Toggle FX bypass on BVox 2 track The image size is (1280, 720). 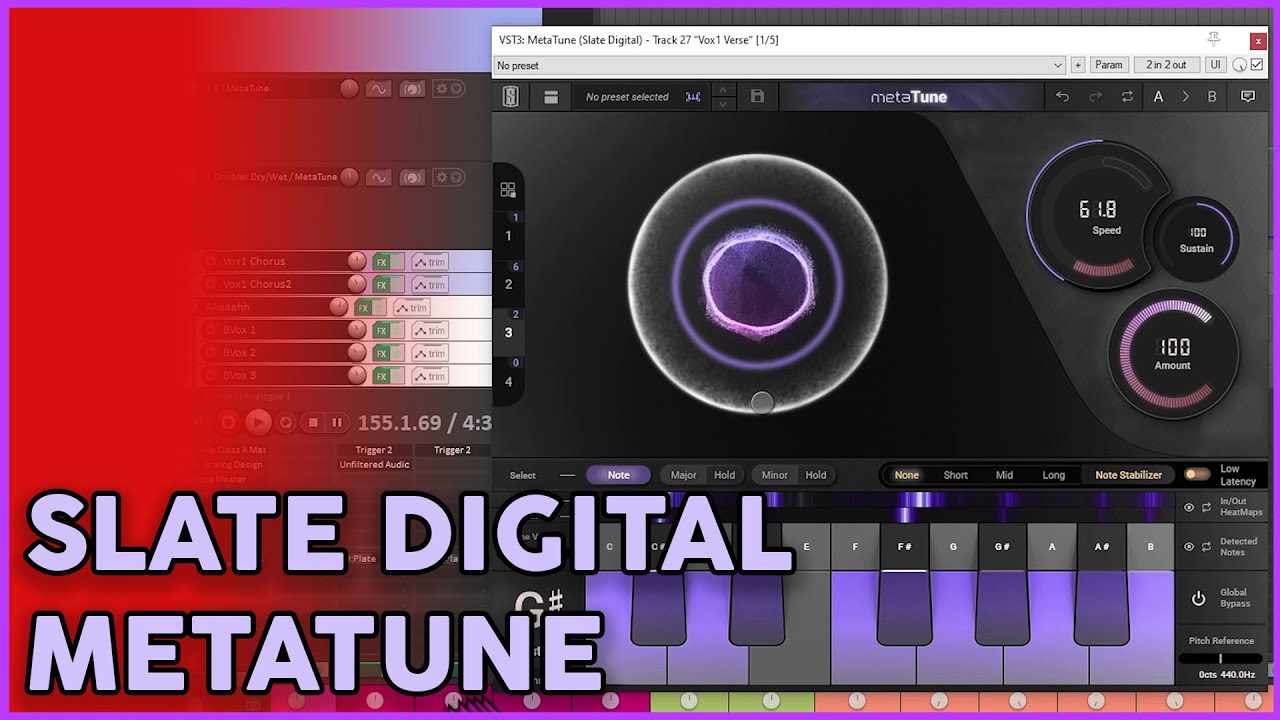click(398, 354)
